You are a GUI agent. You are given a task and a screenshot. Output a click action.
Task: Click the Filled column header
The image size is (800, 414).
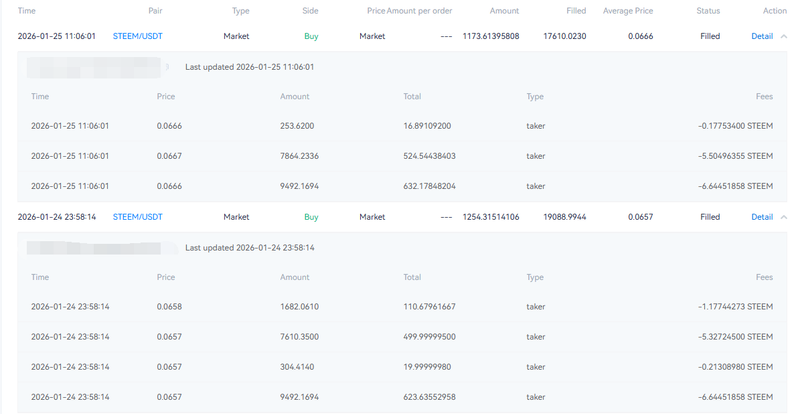(576, 10)
